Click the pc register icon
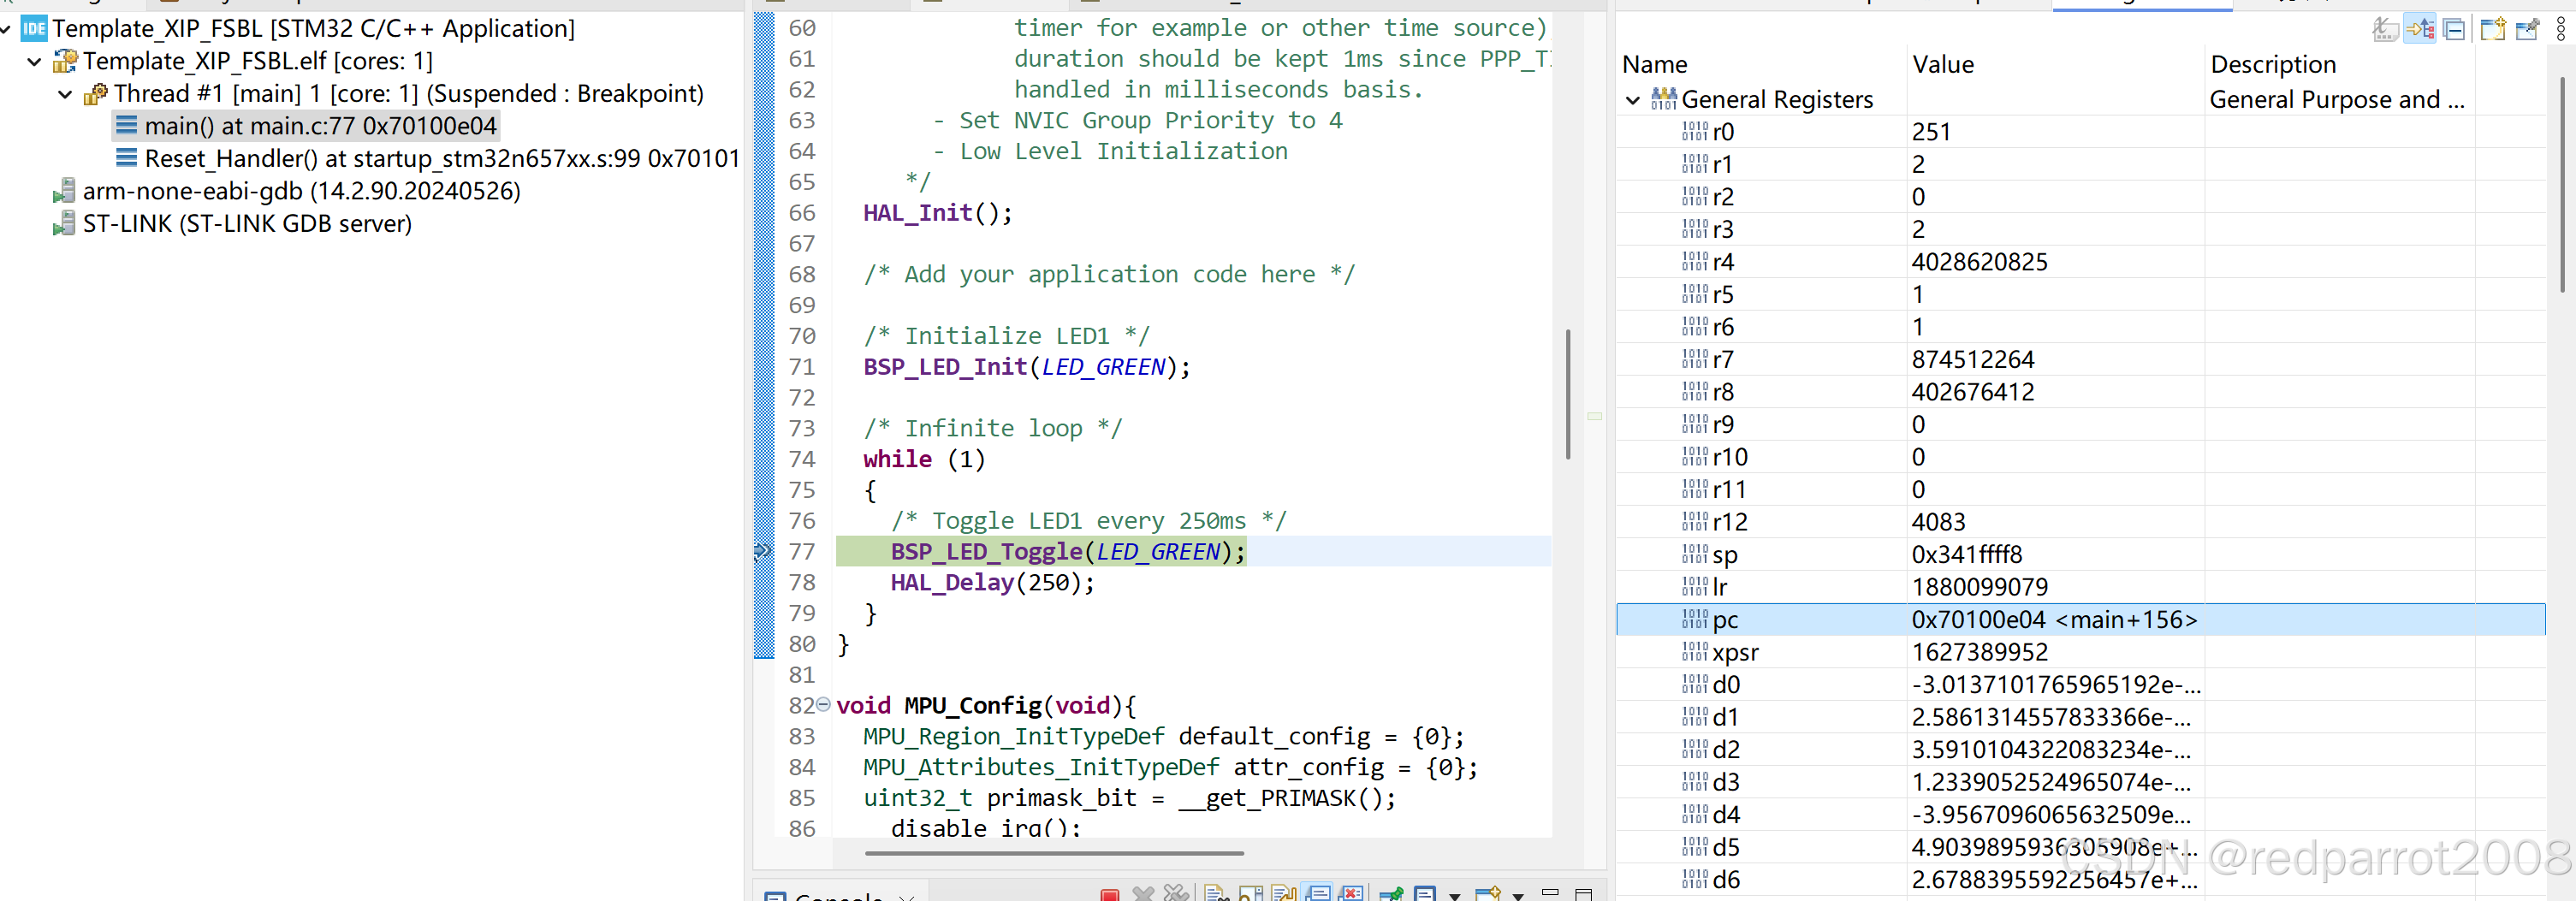 (x=1695, y=619)
